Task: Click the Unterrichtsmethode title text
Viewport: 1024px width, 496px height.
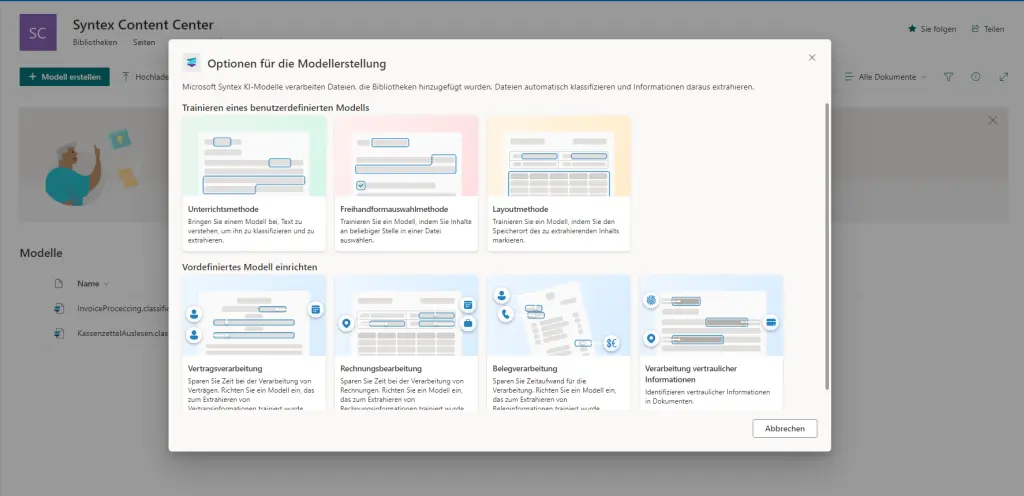Action: click(223, 209)
